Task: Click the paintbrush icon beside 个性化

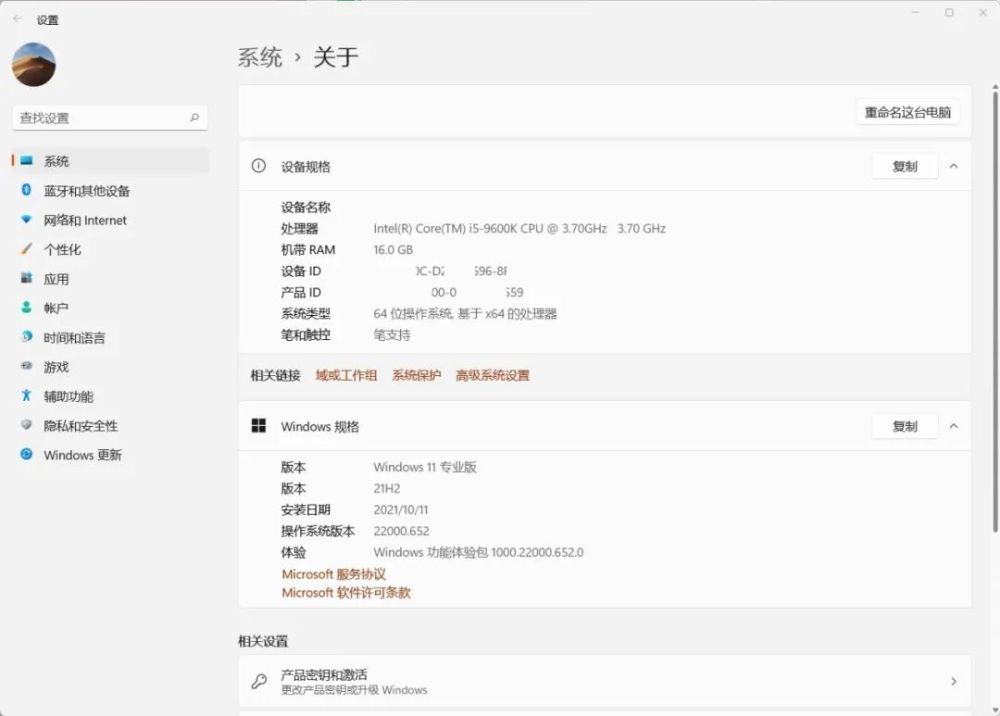Action: point(26,249)
